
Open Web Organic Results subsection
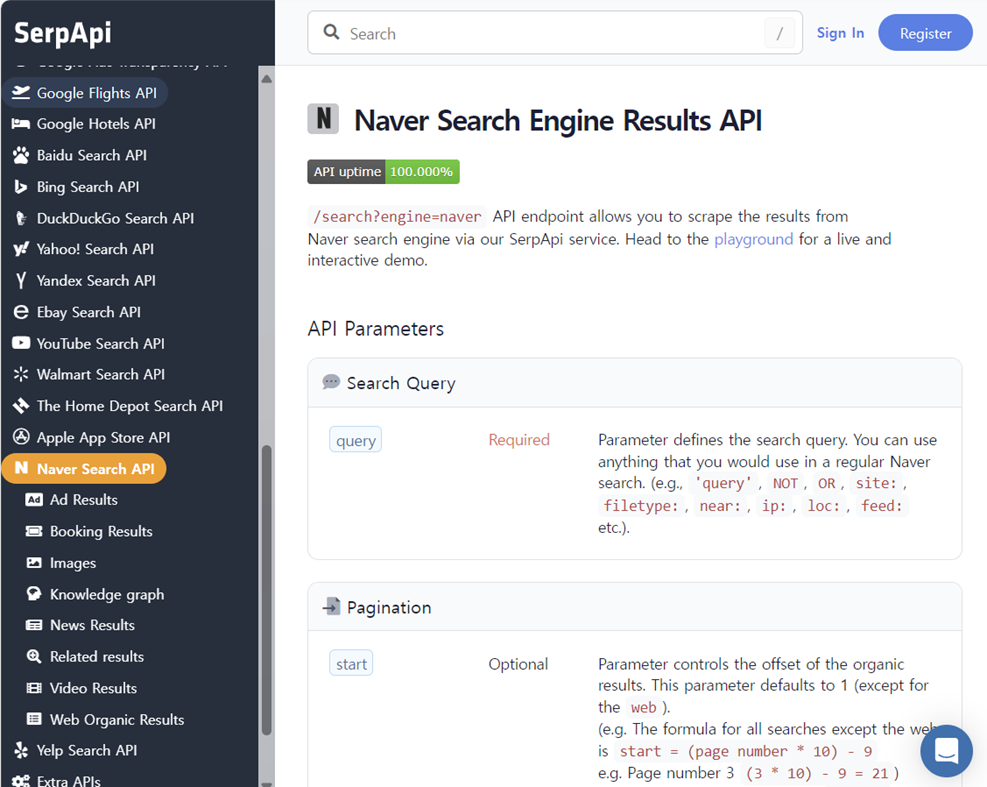(x=117, y=720)
